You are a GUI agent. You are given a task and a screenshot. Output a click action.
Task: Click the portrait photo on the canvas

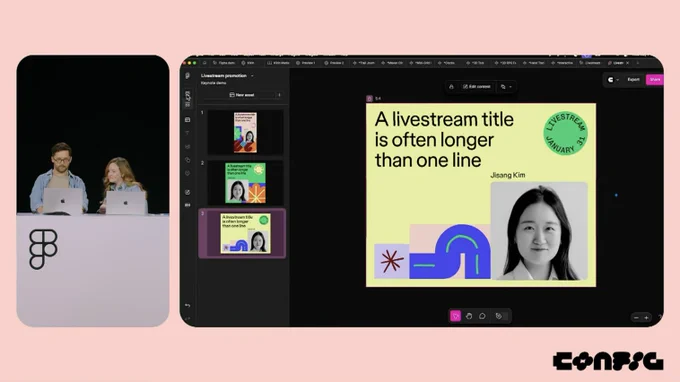pos(539,231)
